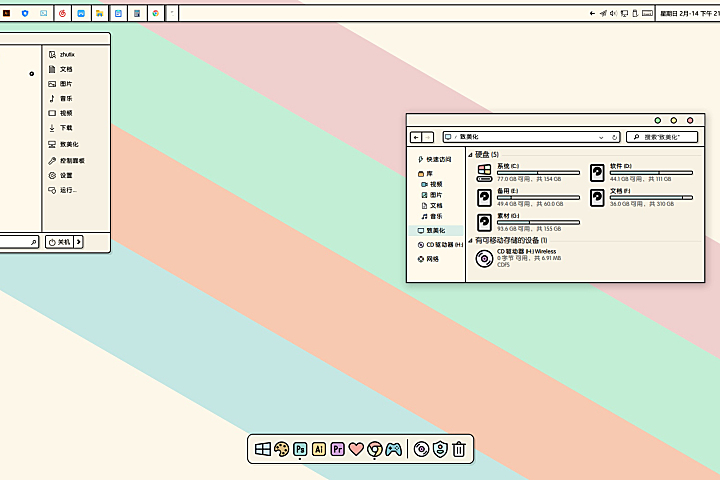
Task: Expand the address bar history dropdown
Action: coord(602,136)
